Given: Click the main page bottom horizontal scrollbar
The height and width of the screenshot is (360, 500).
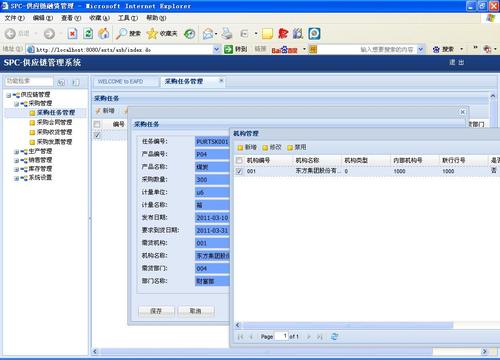Looking at the screenshot, I should click(267, 351).
